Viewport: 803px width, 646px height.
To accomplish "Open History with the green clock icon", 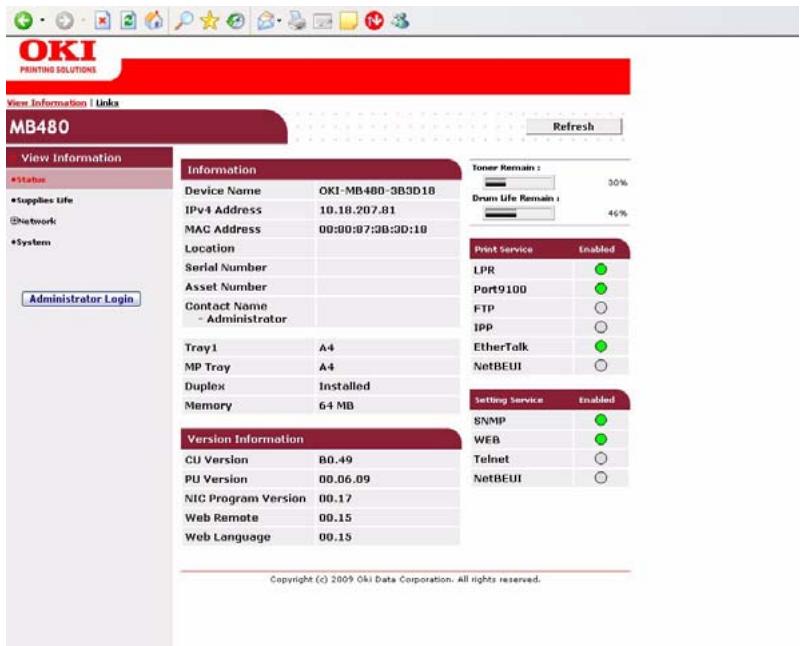I will (236, 20).
